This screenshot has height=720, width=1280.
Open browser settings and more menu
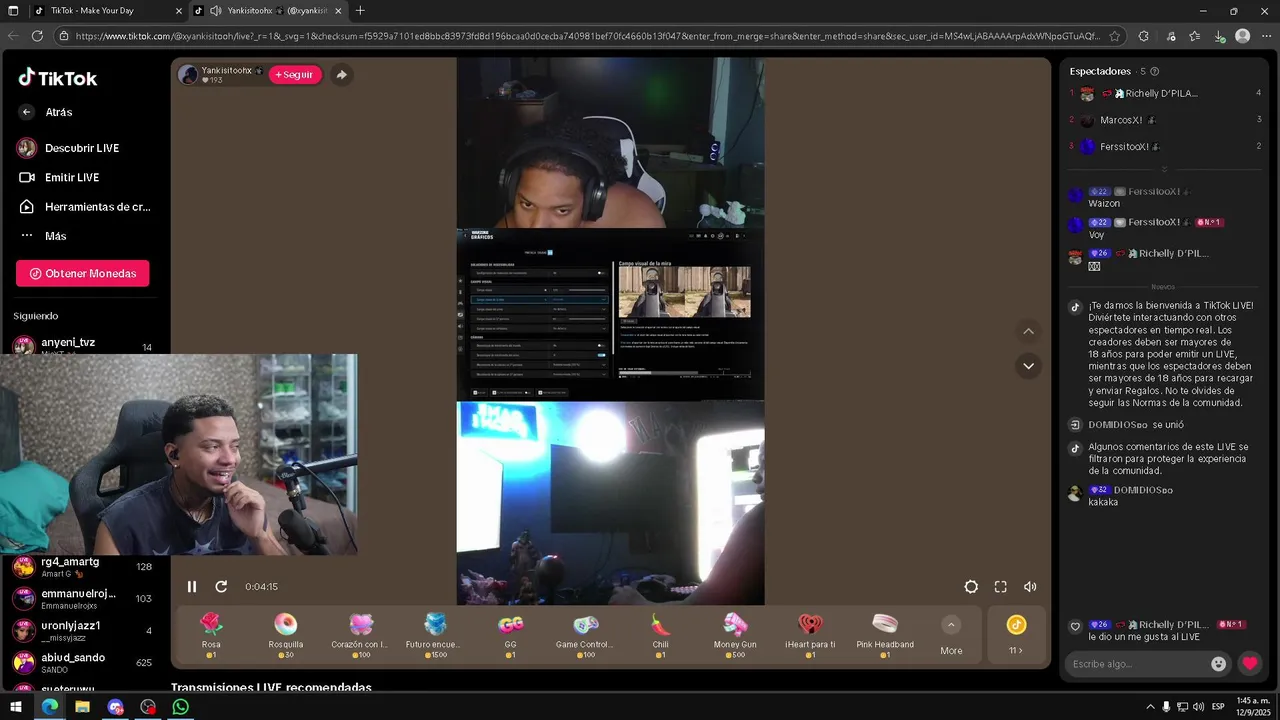point(1266,36)
